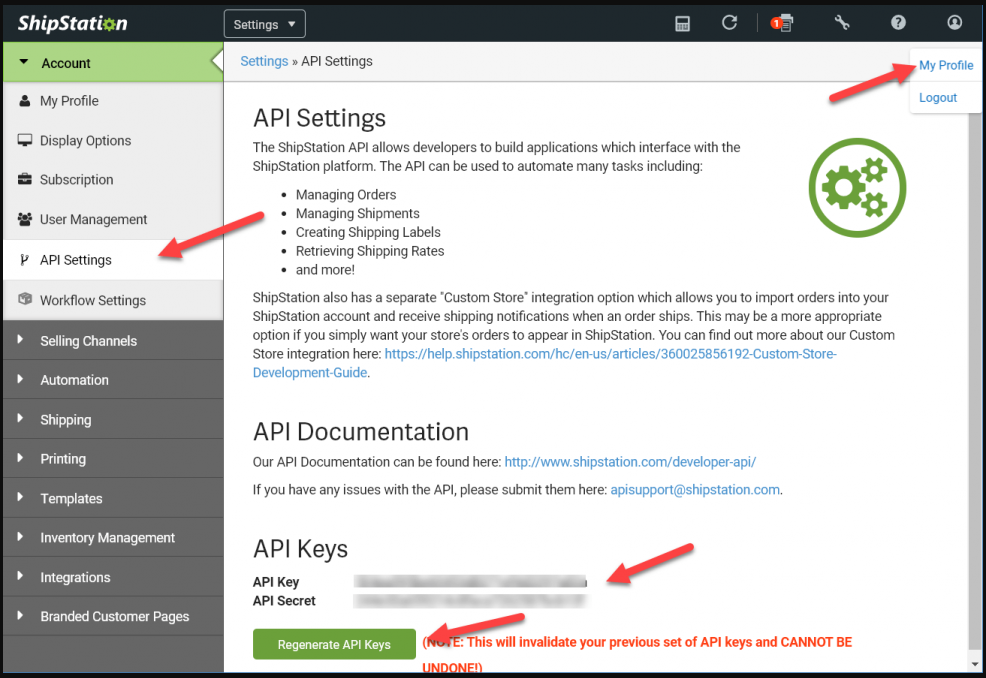Expand the Shipping sidebar section

click(65, 420)
